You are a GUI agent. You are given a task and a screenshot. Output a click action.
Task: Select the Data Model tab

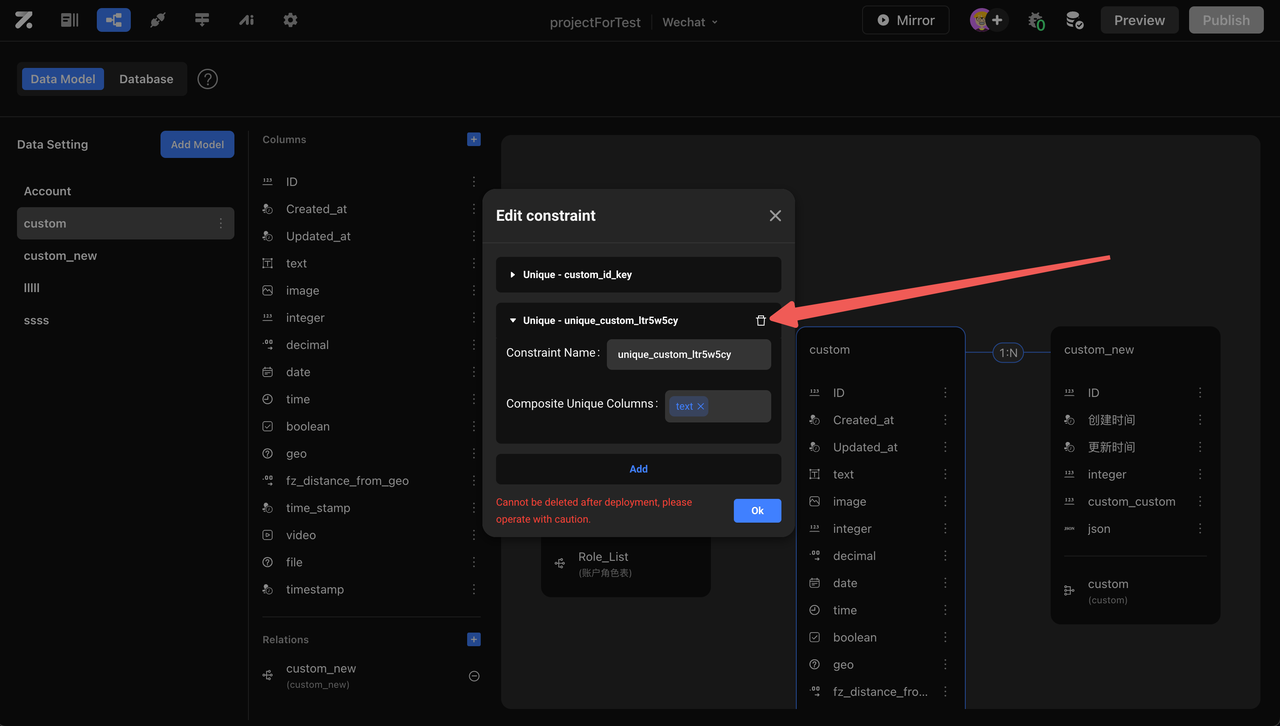(x=63, y=79)
